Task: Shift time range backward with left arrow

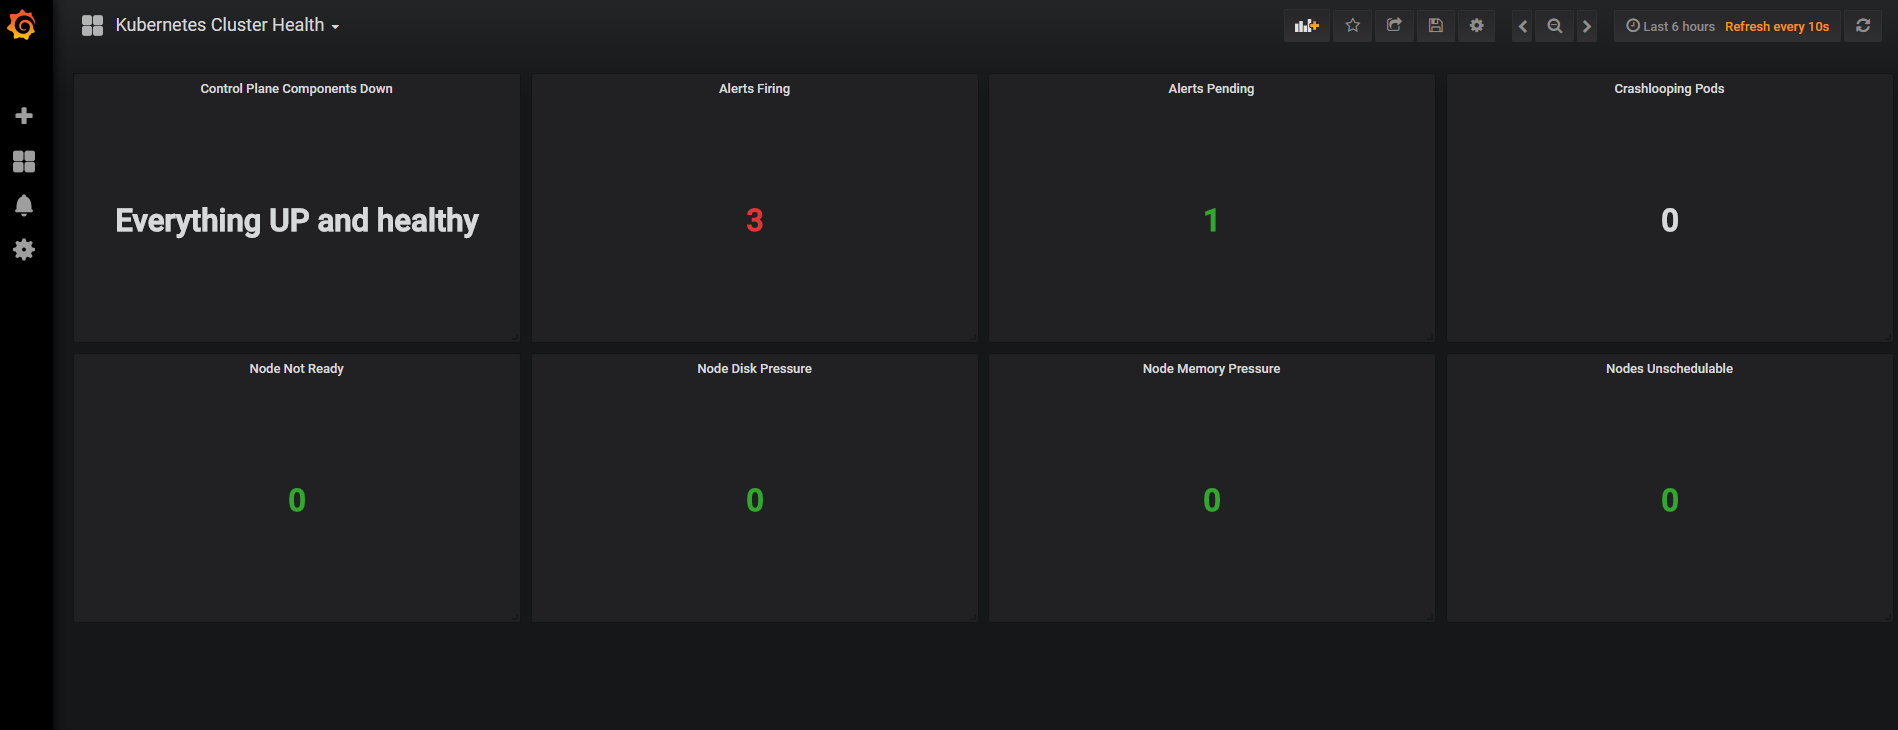Action: (x=1523, y=26)
